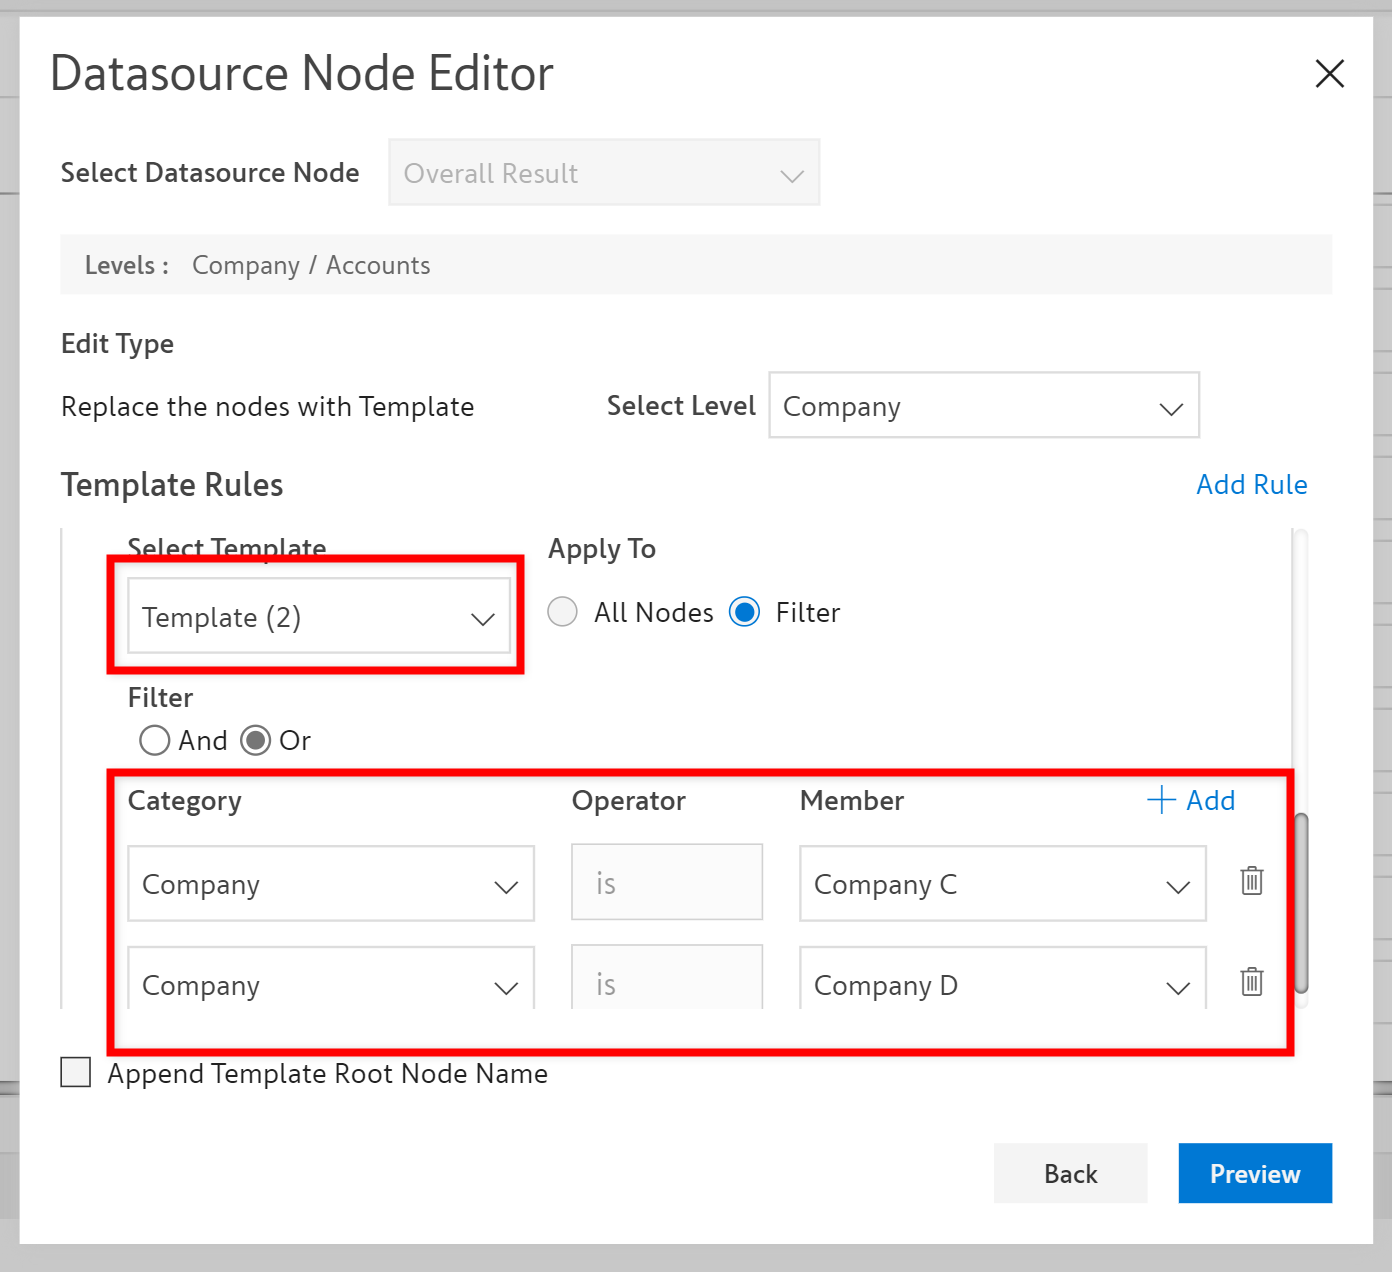Expand the Template (2) dropdown
Viewport: 1392px width, 1272px height.
319,617
